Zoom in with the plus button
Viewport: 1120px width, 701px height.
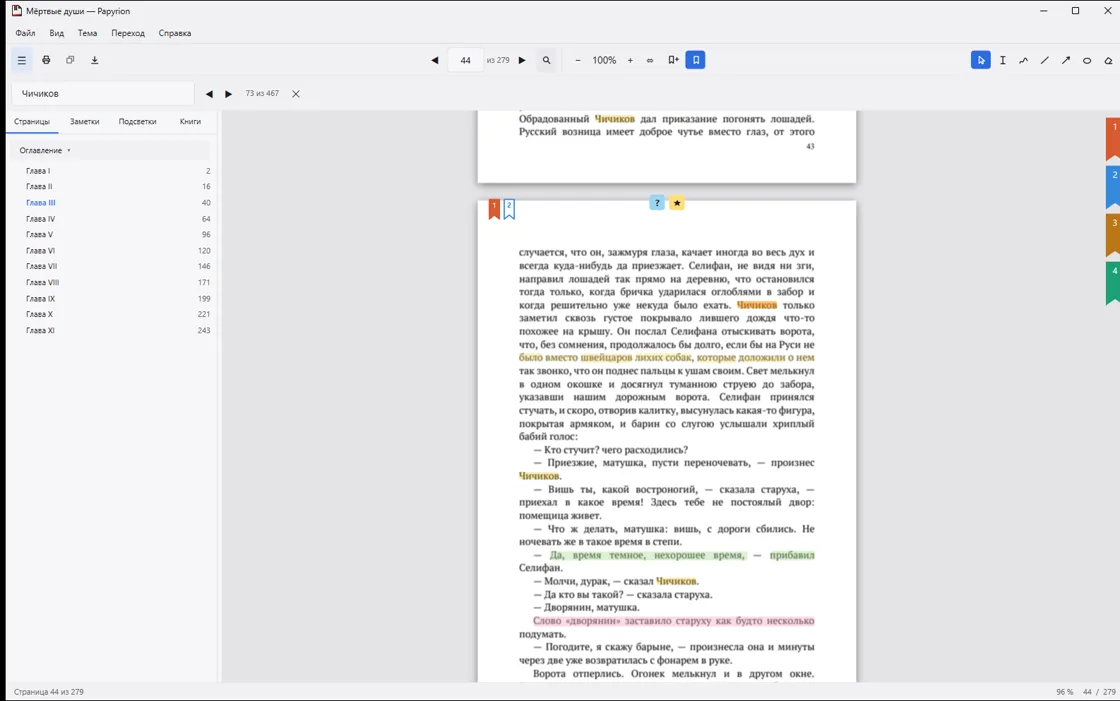click(x=630, y=60)
